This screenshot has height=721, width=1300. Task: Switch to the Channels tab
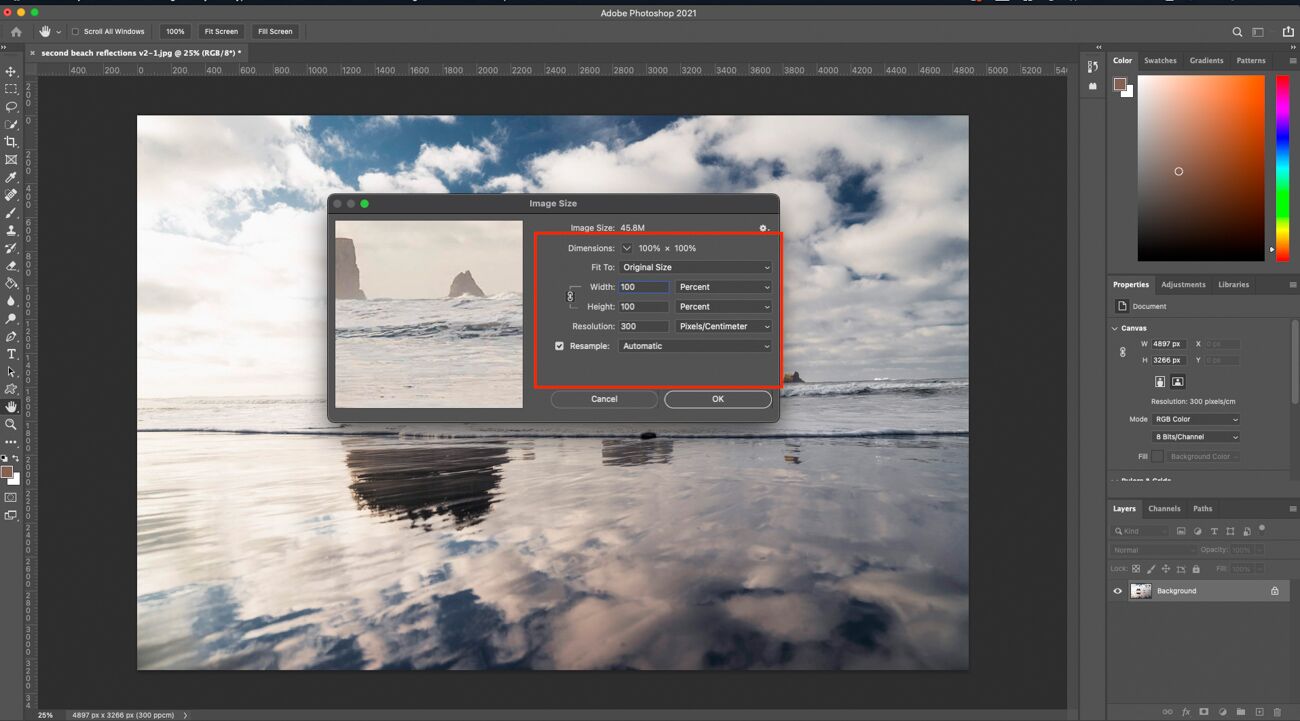click(x=1164, y=508)
